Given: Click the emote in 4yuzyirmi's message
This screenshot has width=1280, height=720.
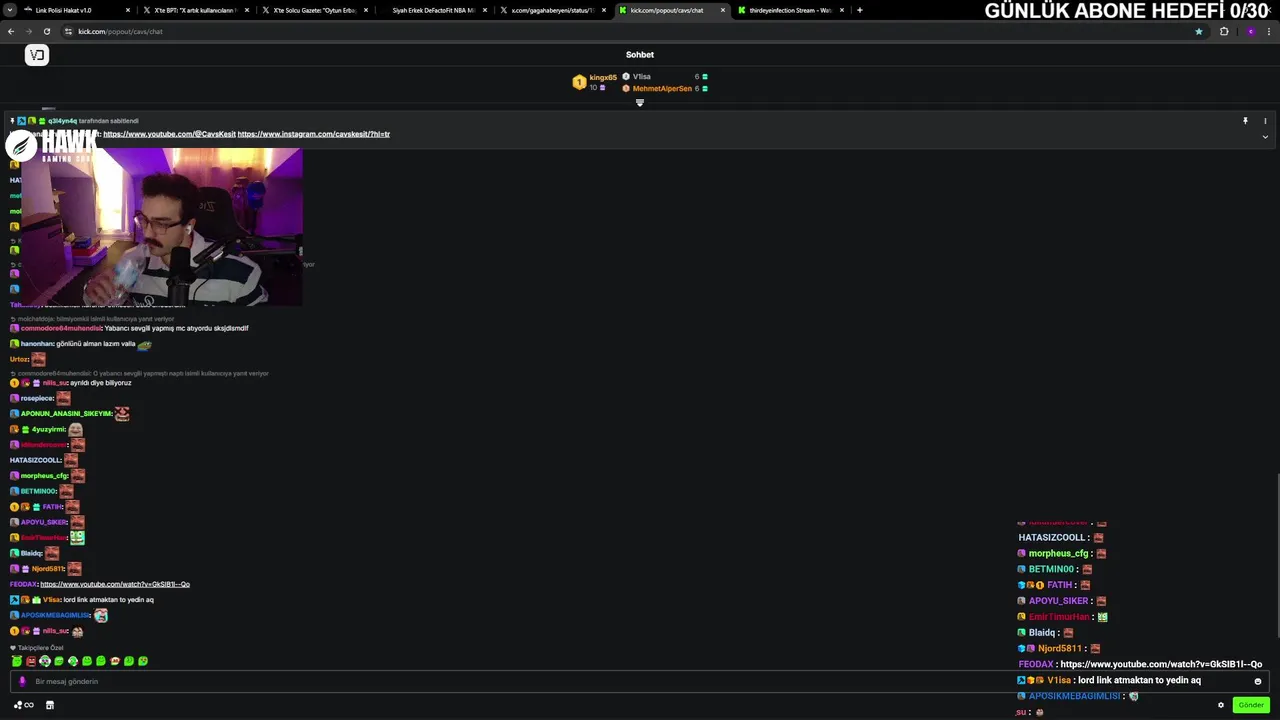Looking at the screenshot, I should click(x=75, y=429).
